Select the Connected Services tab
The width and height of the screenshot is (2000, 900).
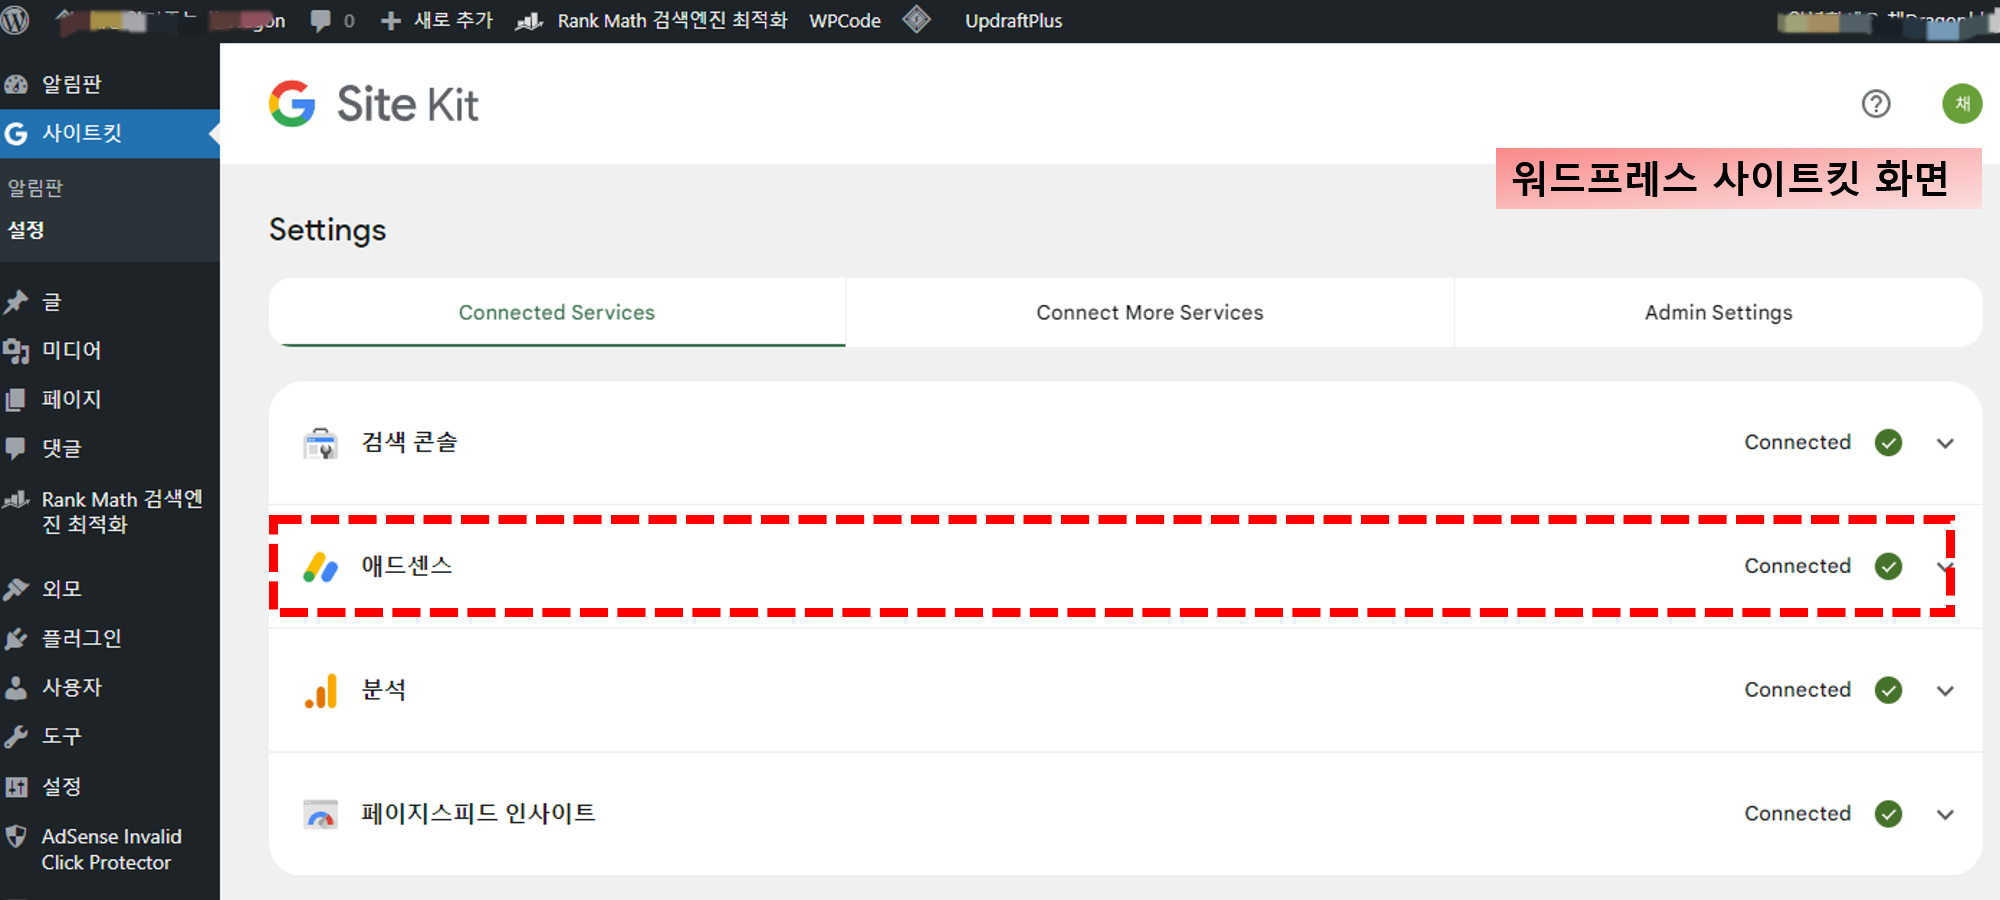pos(557,313)
